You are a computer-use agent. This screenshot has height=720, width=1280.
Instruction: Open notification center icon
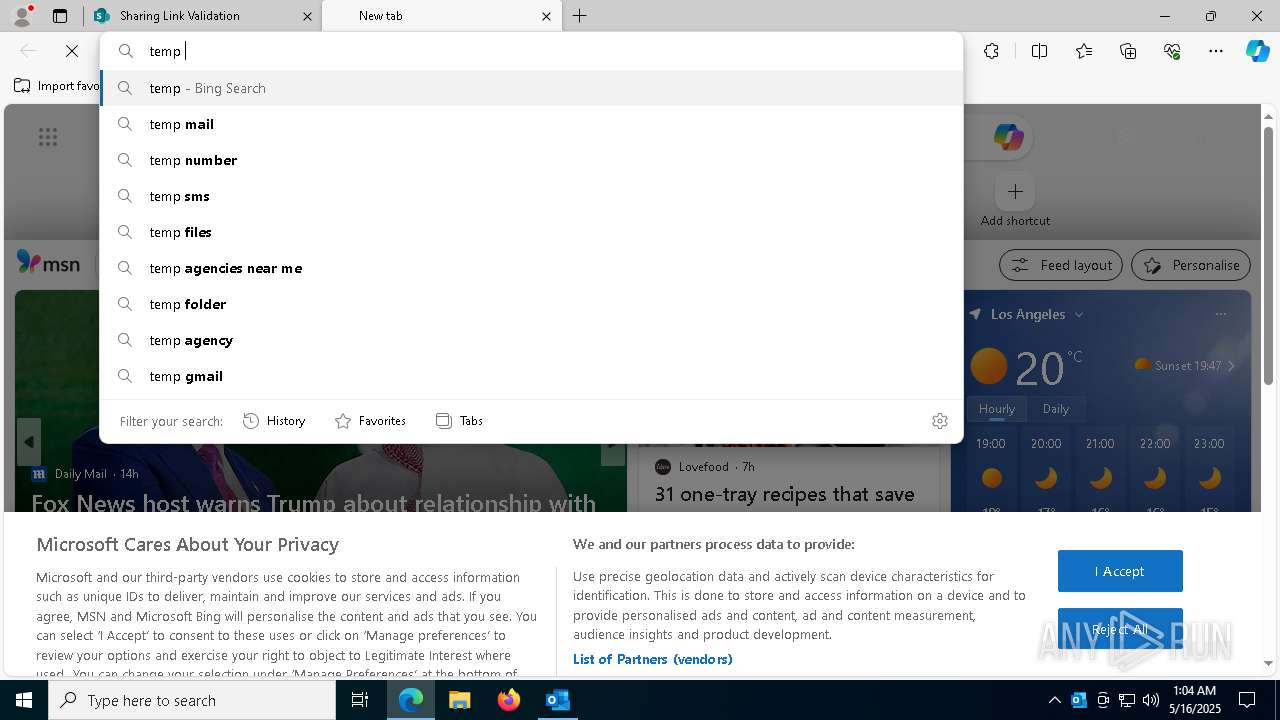click(x=1247, y=700)
